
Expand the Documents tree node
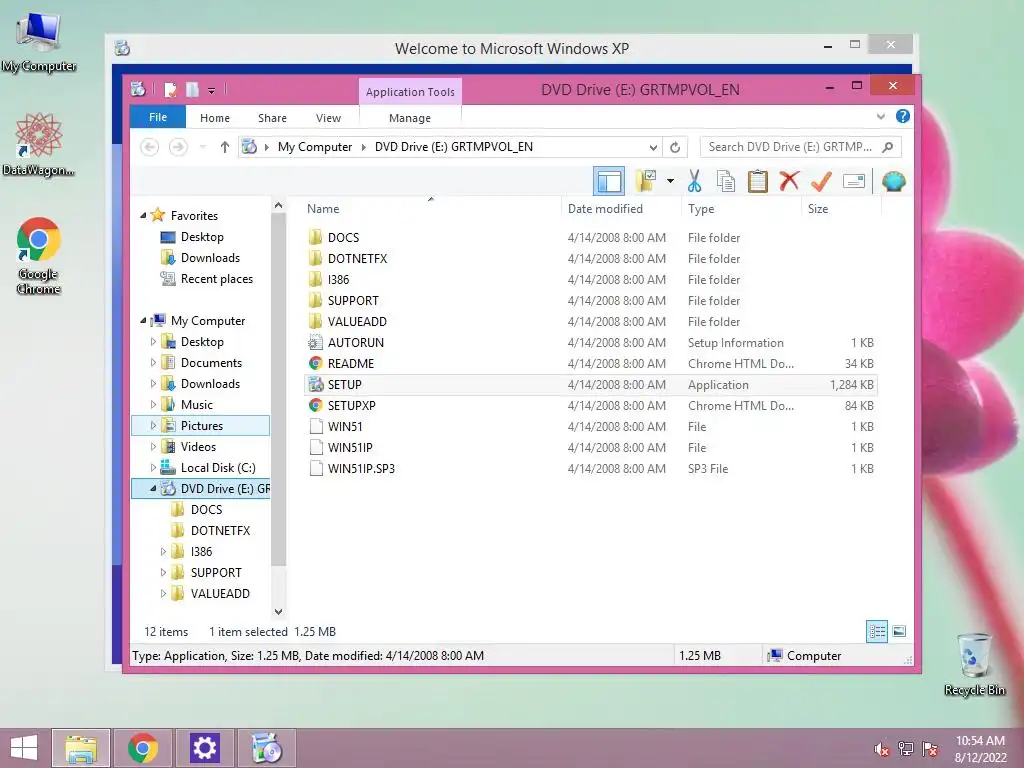(153, 362)
